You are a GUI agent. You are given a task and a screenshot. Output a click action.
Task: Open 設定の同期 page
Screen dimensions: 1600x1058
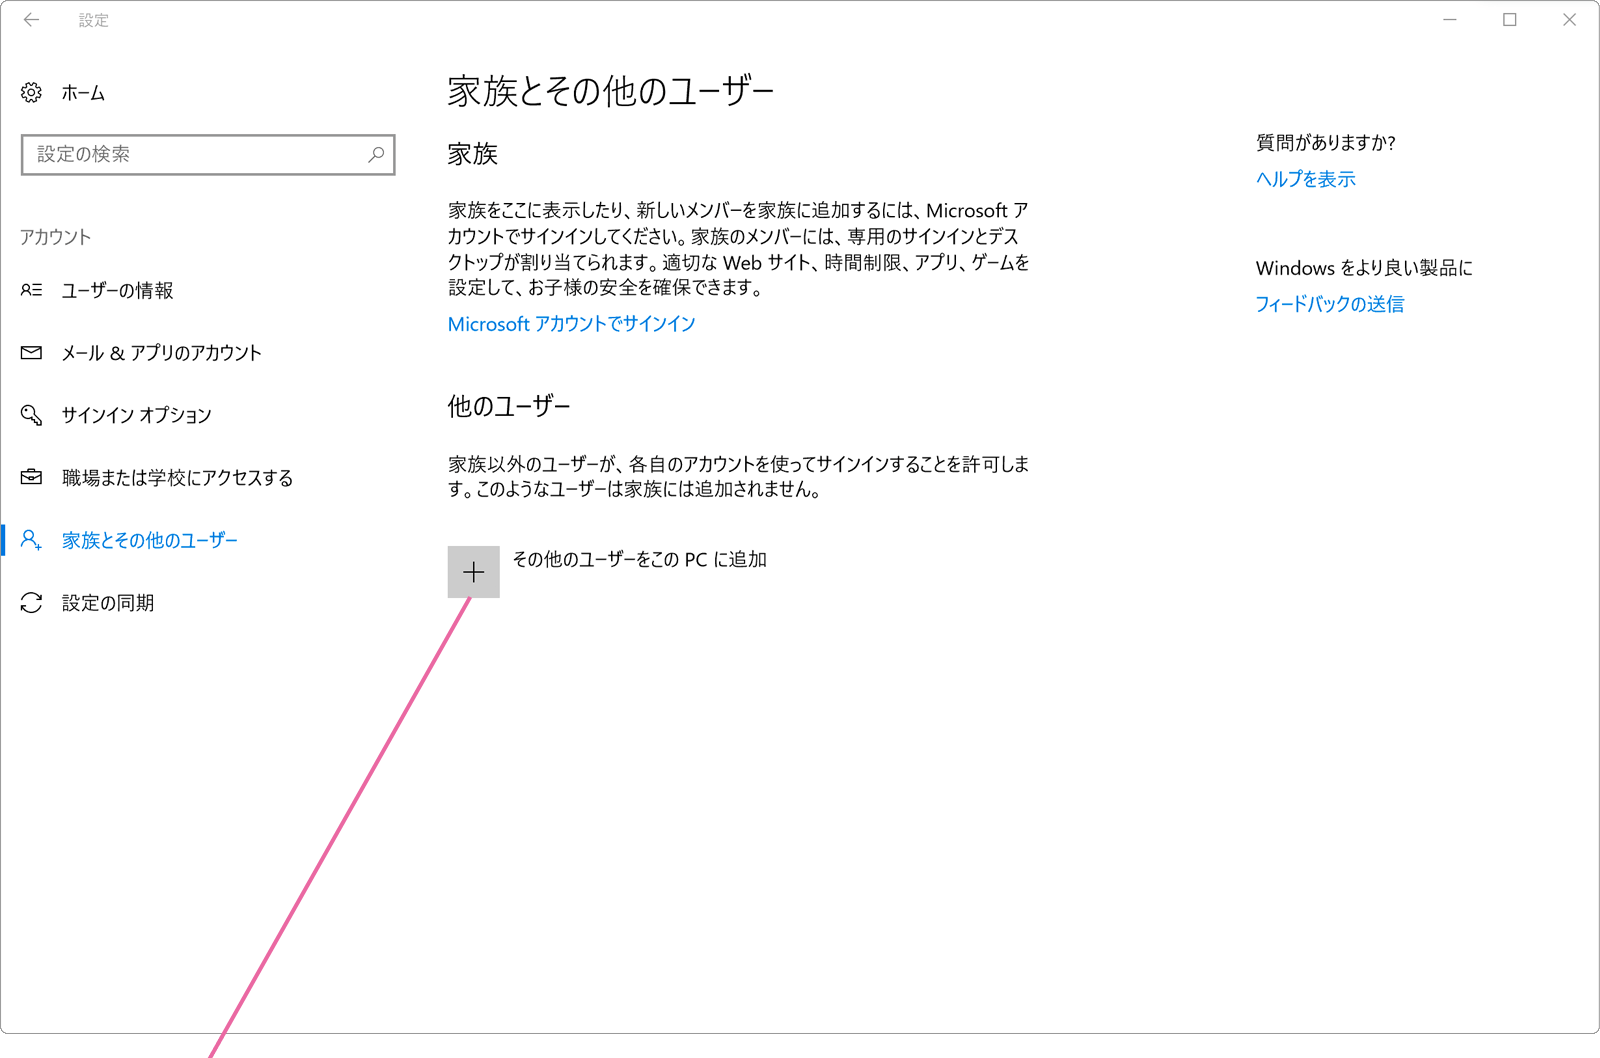[x=108, y=603]
